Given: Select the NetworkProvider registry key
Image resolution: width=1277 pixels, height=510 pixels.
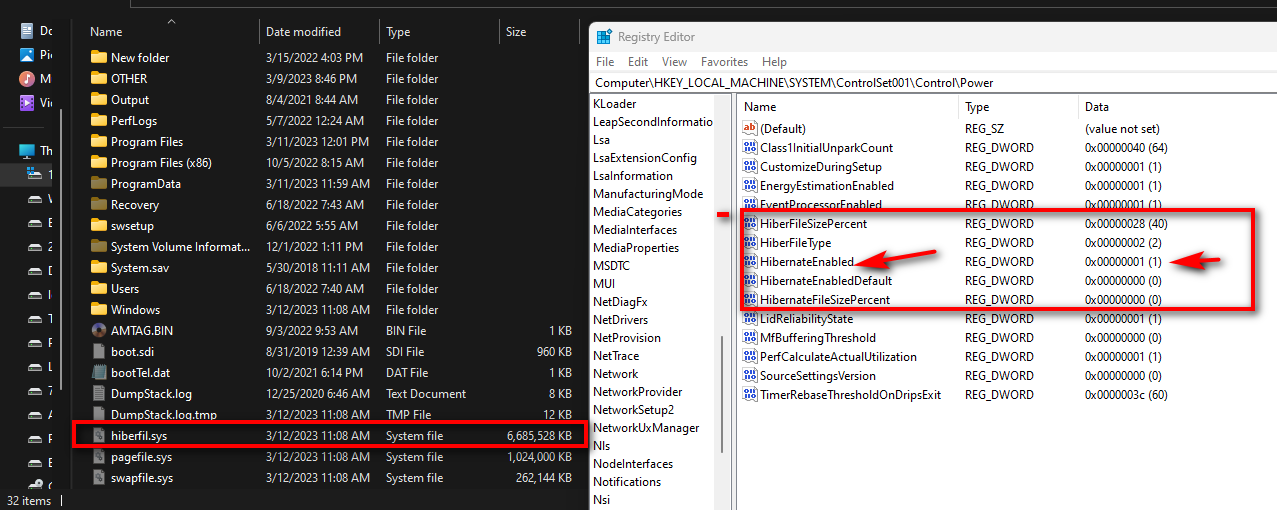Looking at the screenshot, I should (x=637, y=391).
